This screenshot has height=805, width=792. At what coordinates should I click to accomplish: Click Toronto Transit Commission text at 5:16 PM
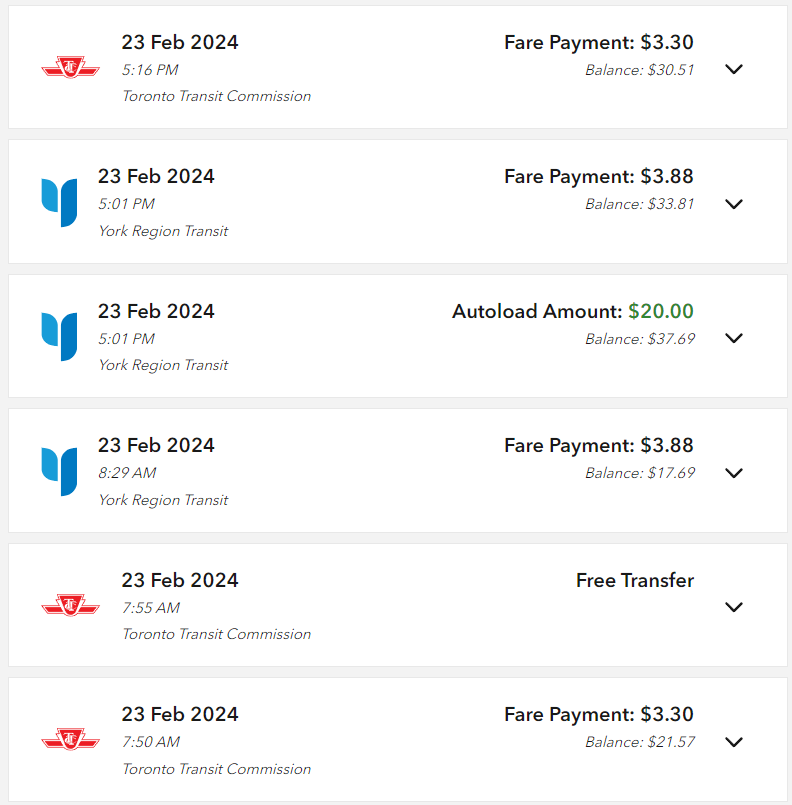216,96
